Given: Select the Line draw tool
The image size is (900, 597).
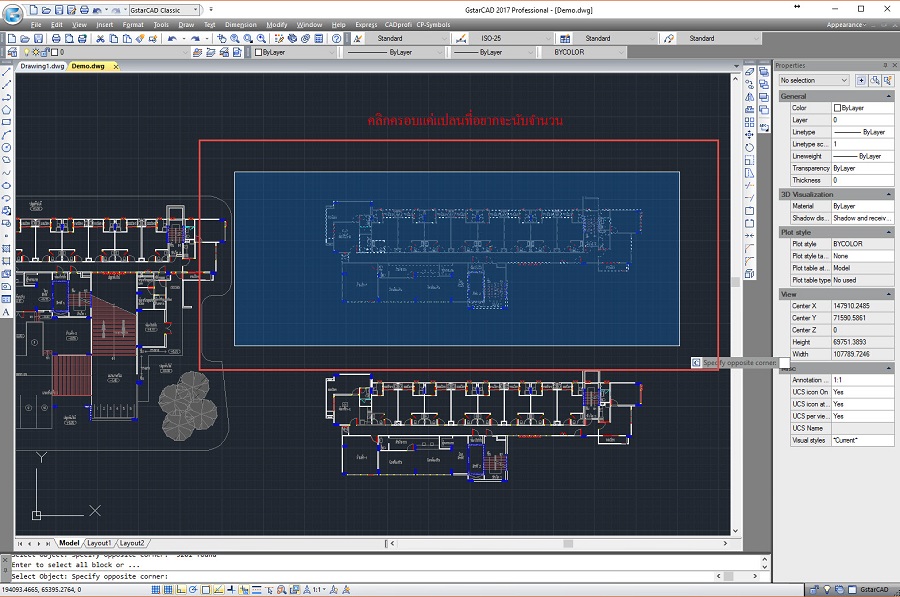Looking at the screenshot, I should point(6,72).
